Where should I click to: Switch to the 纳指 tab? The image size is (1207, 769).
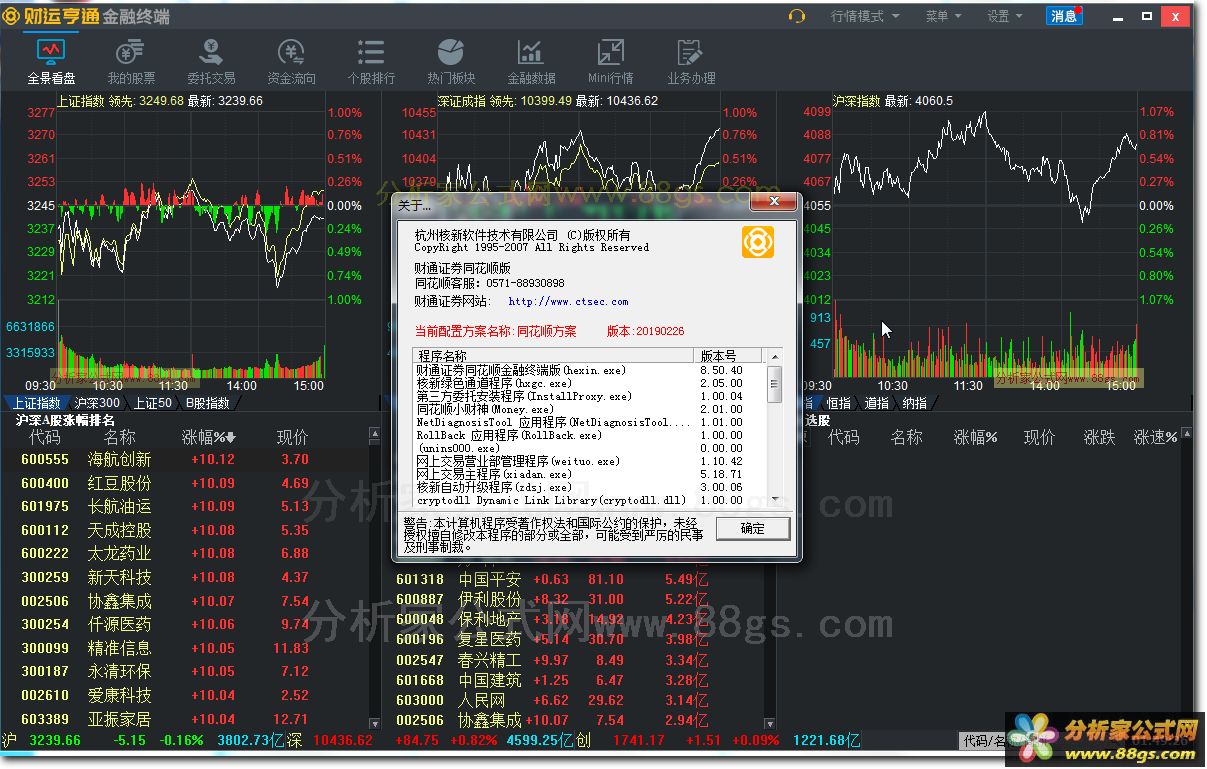tap(914, 403)
